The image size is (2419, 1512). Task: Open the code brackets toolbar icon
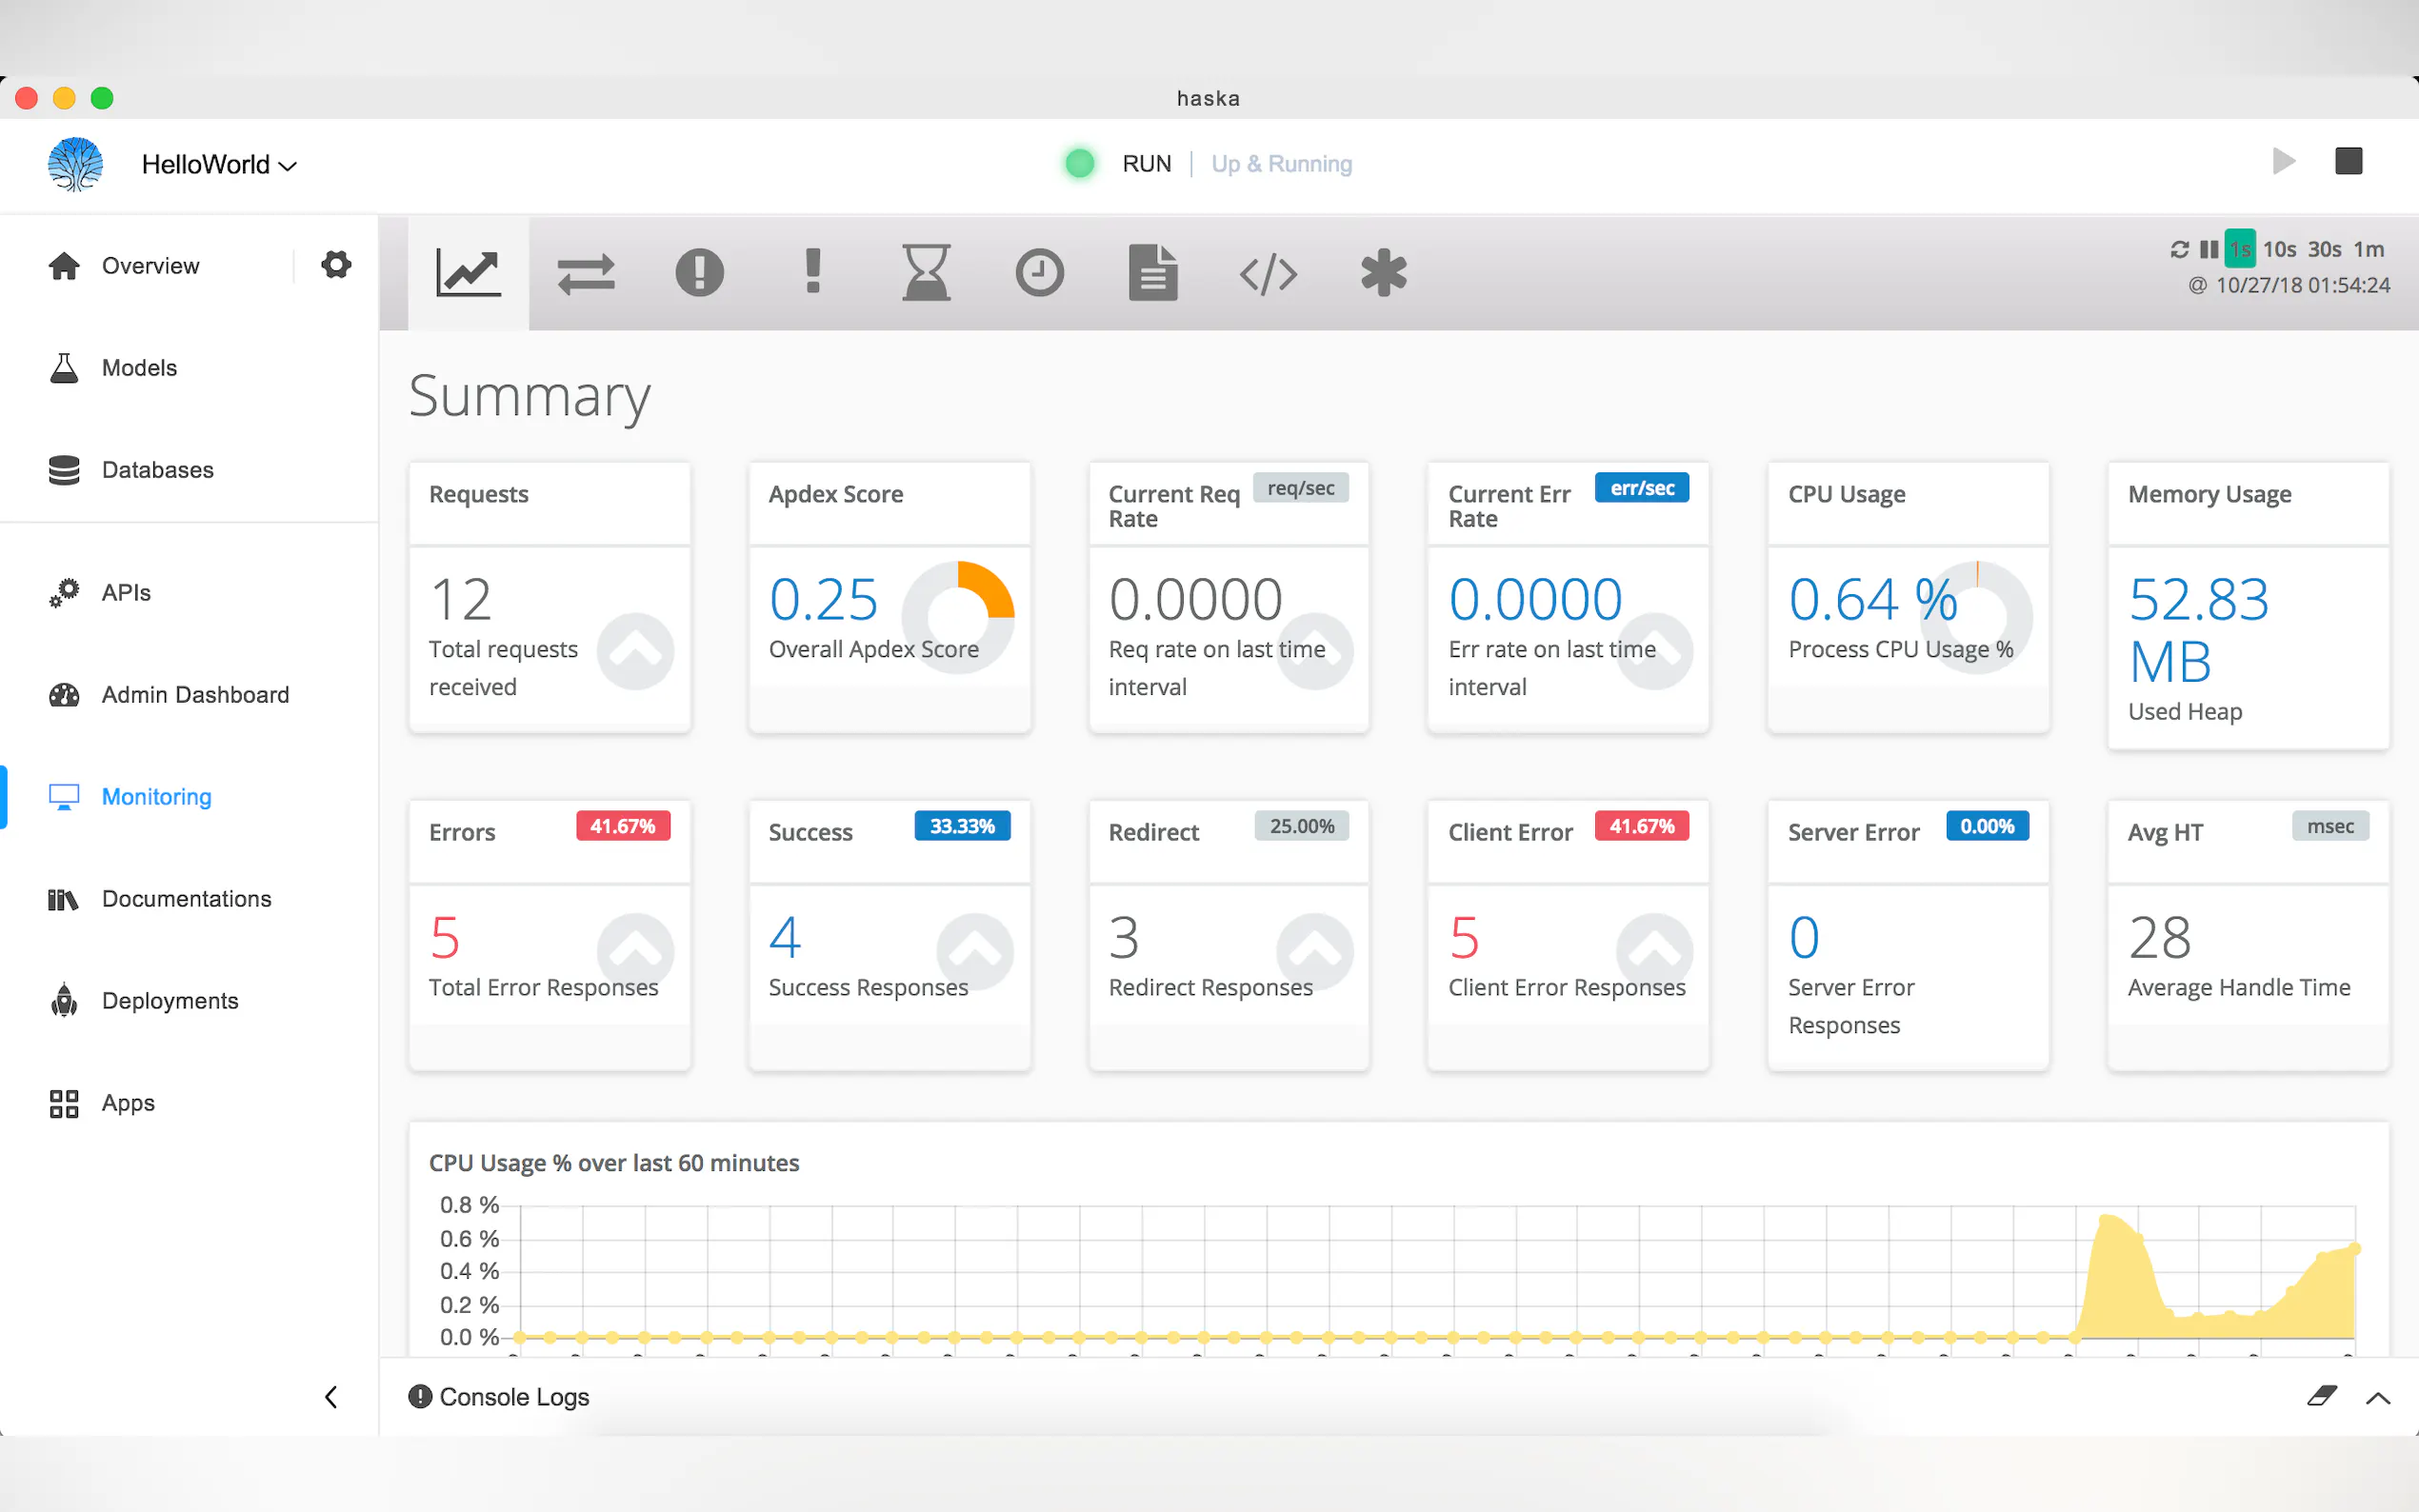(x=1268, y=272)
